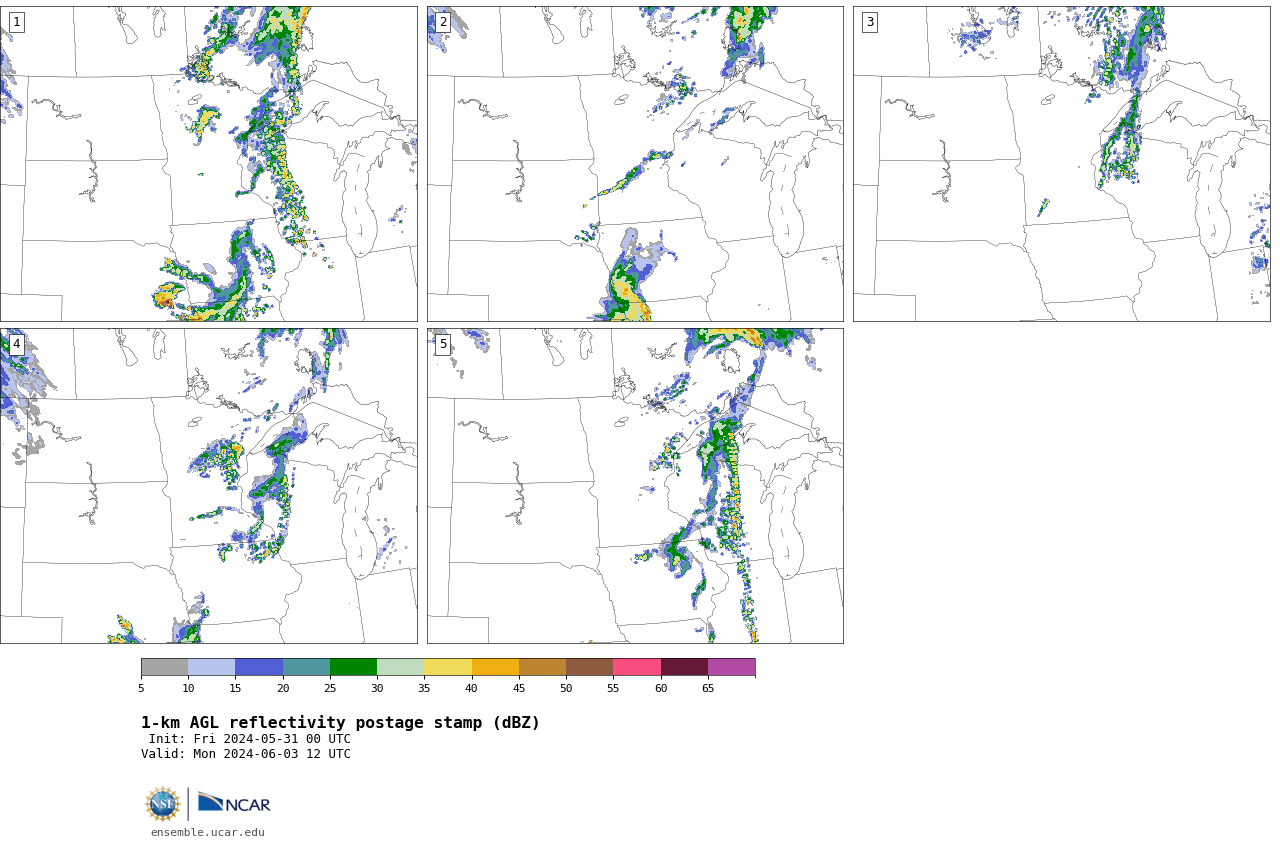Click the maroon 60-65 dBZ swatch
Image resolution: width=1280 pixels, height=844 pixels.
coord(684,667)
